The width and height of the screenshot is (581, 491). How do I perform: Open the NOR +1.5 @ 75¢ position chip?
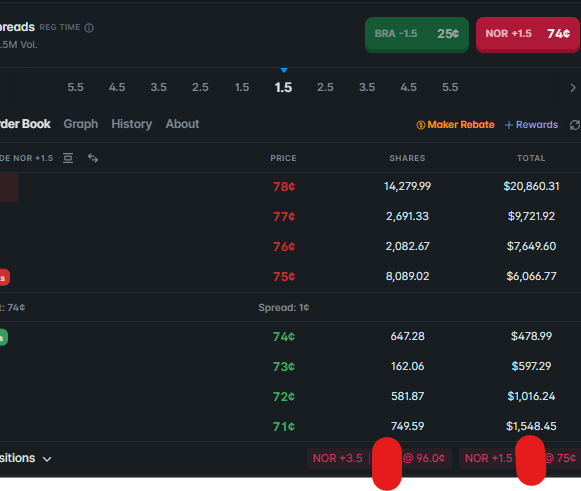tap(519, 458)
